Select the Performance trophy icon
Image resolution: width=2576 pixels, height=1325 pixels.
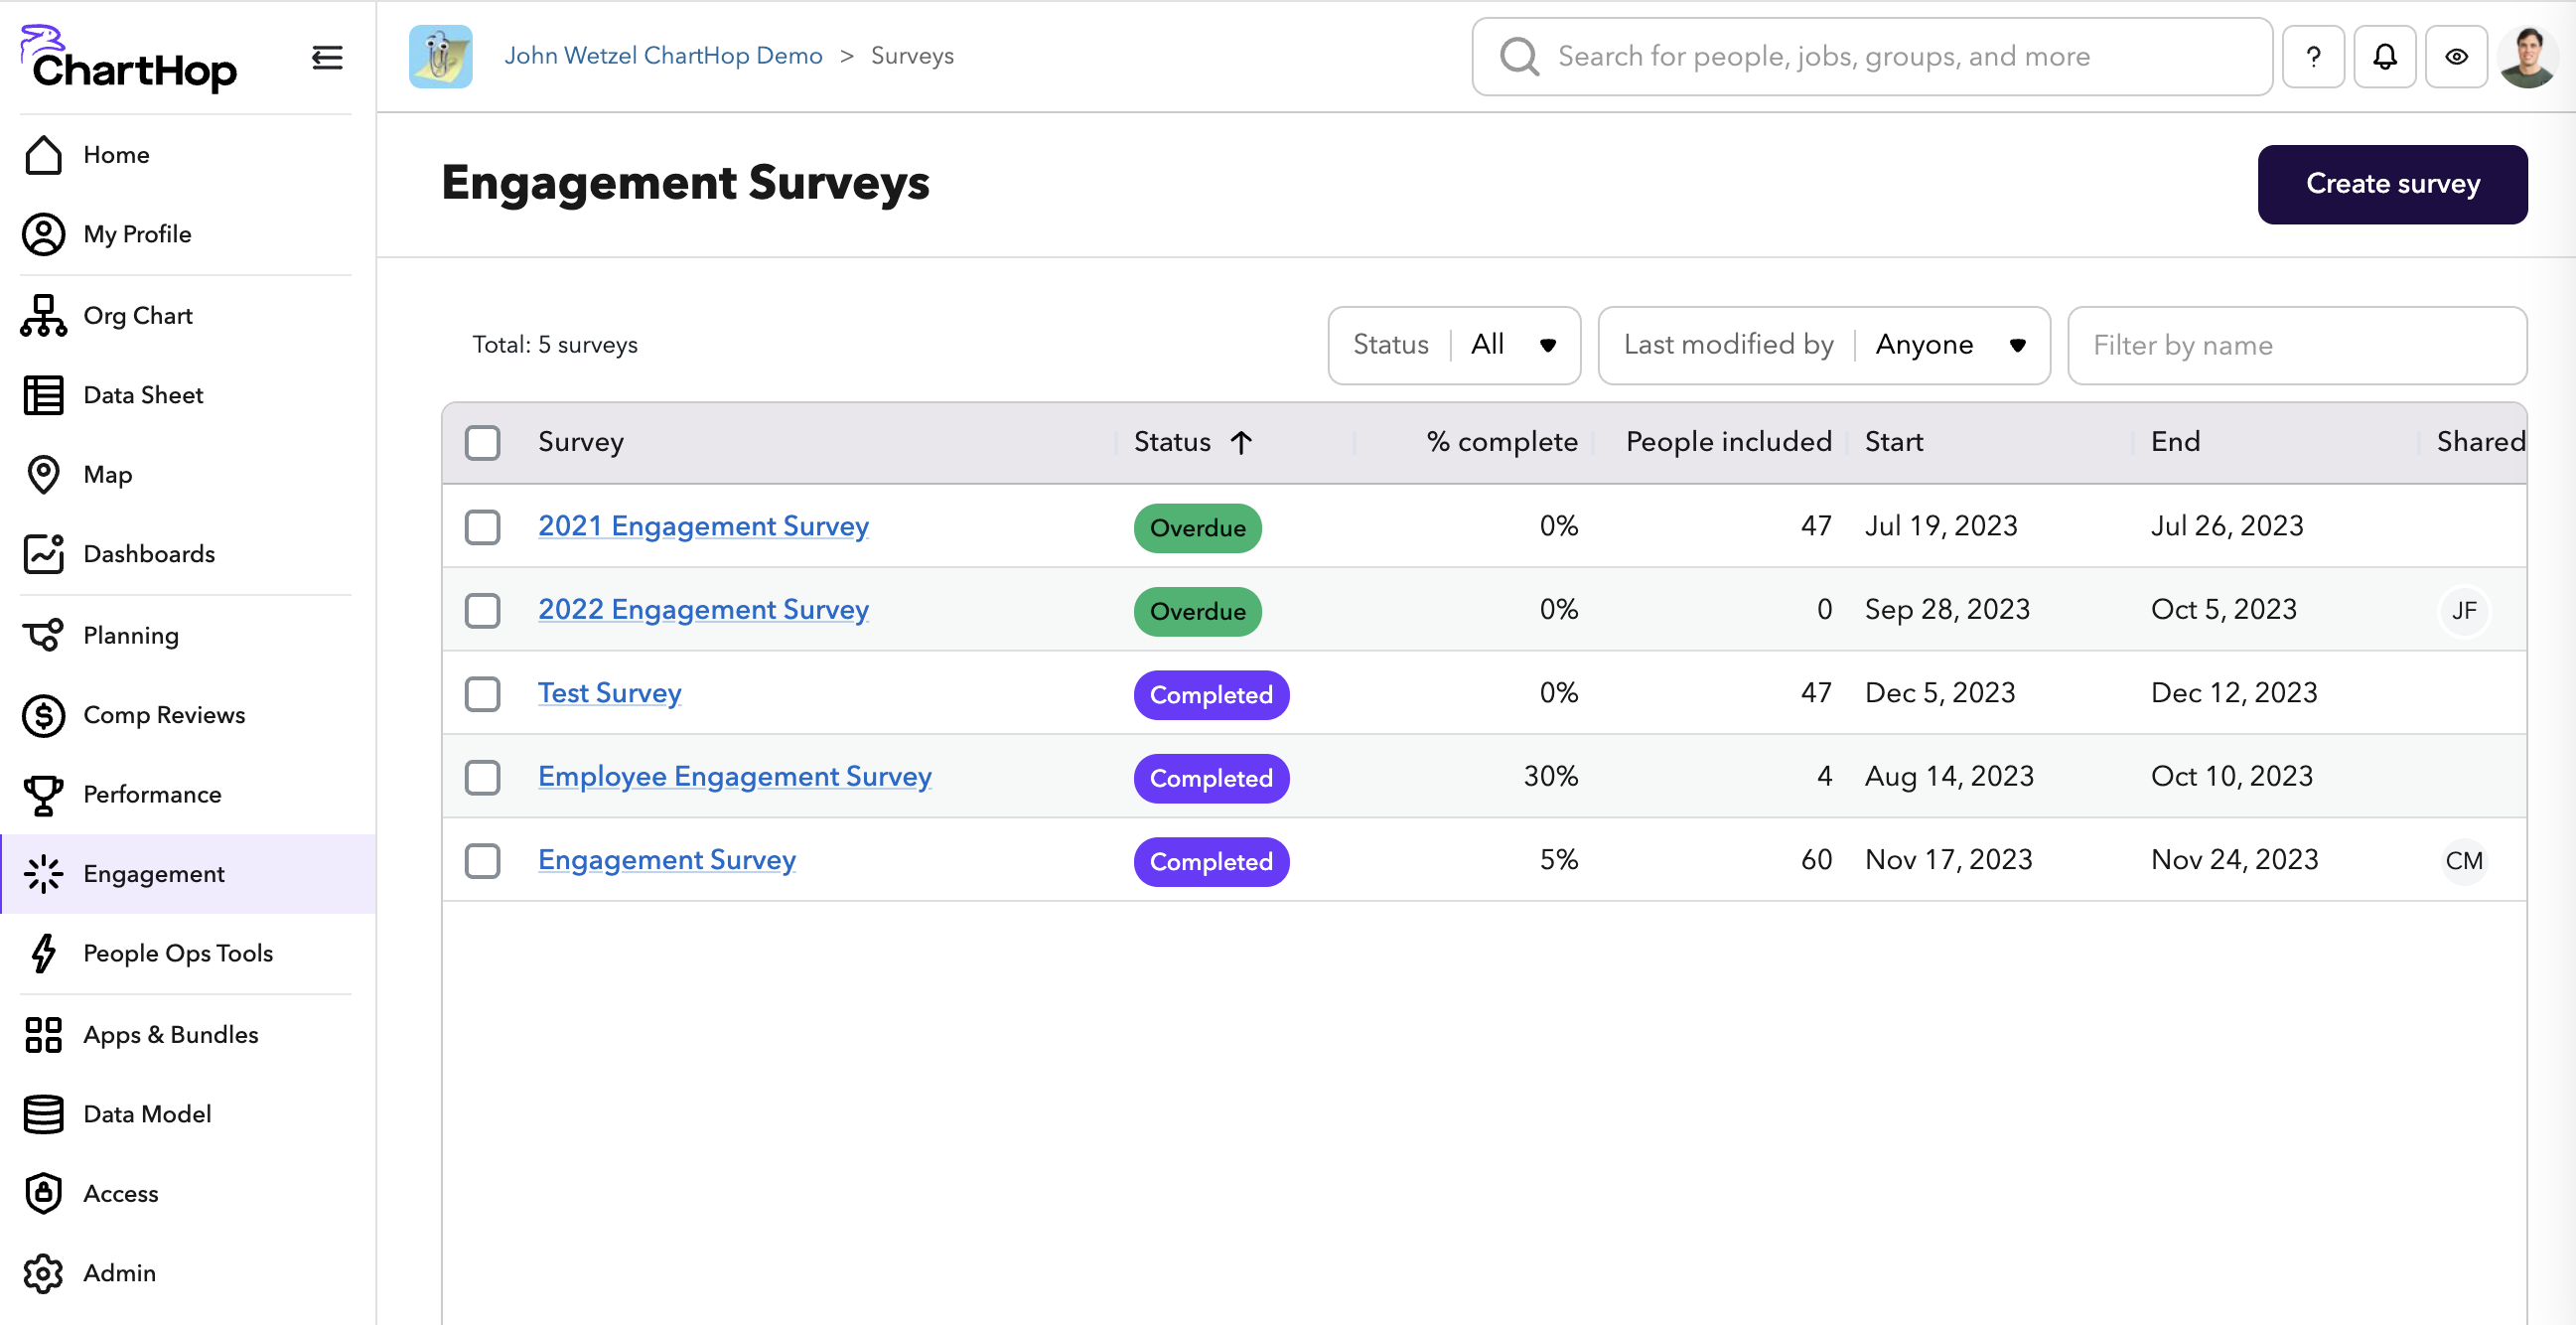pyautogui.click(x=43, y=794)
